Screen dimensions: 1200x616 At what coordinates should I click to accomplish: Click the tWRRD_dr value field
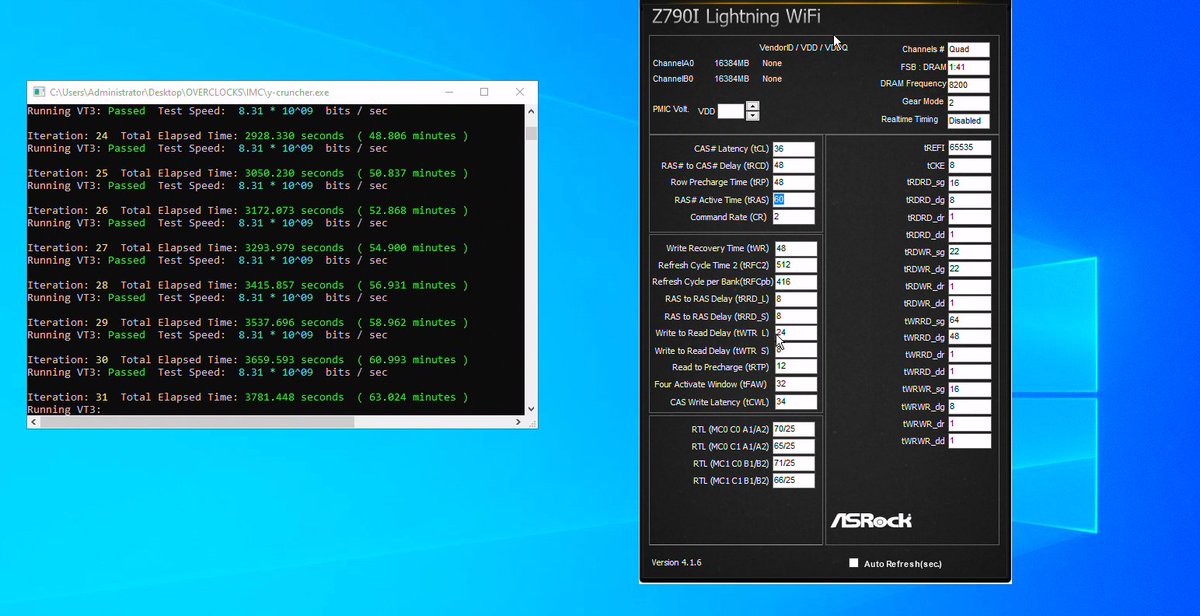coord(969,354)
